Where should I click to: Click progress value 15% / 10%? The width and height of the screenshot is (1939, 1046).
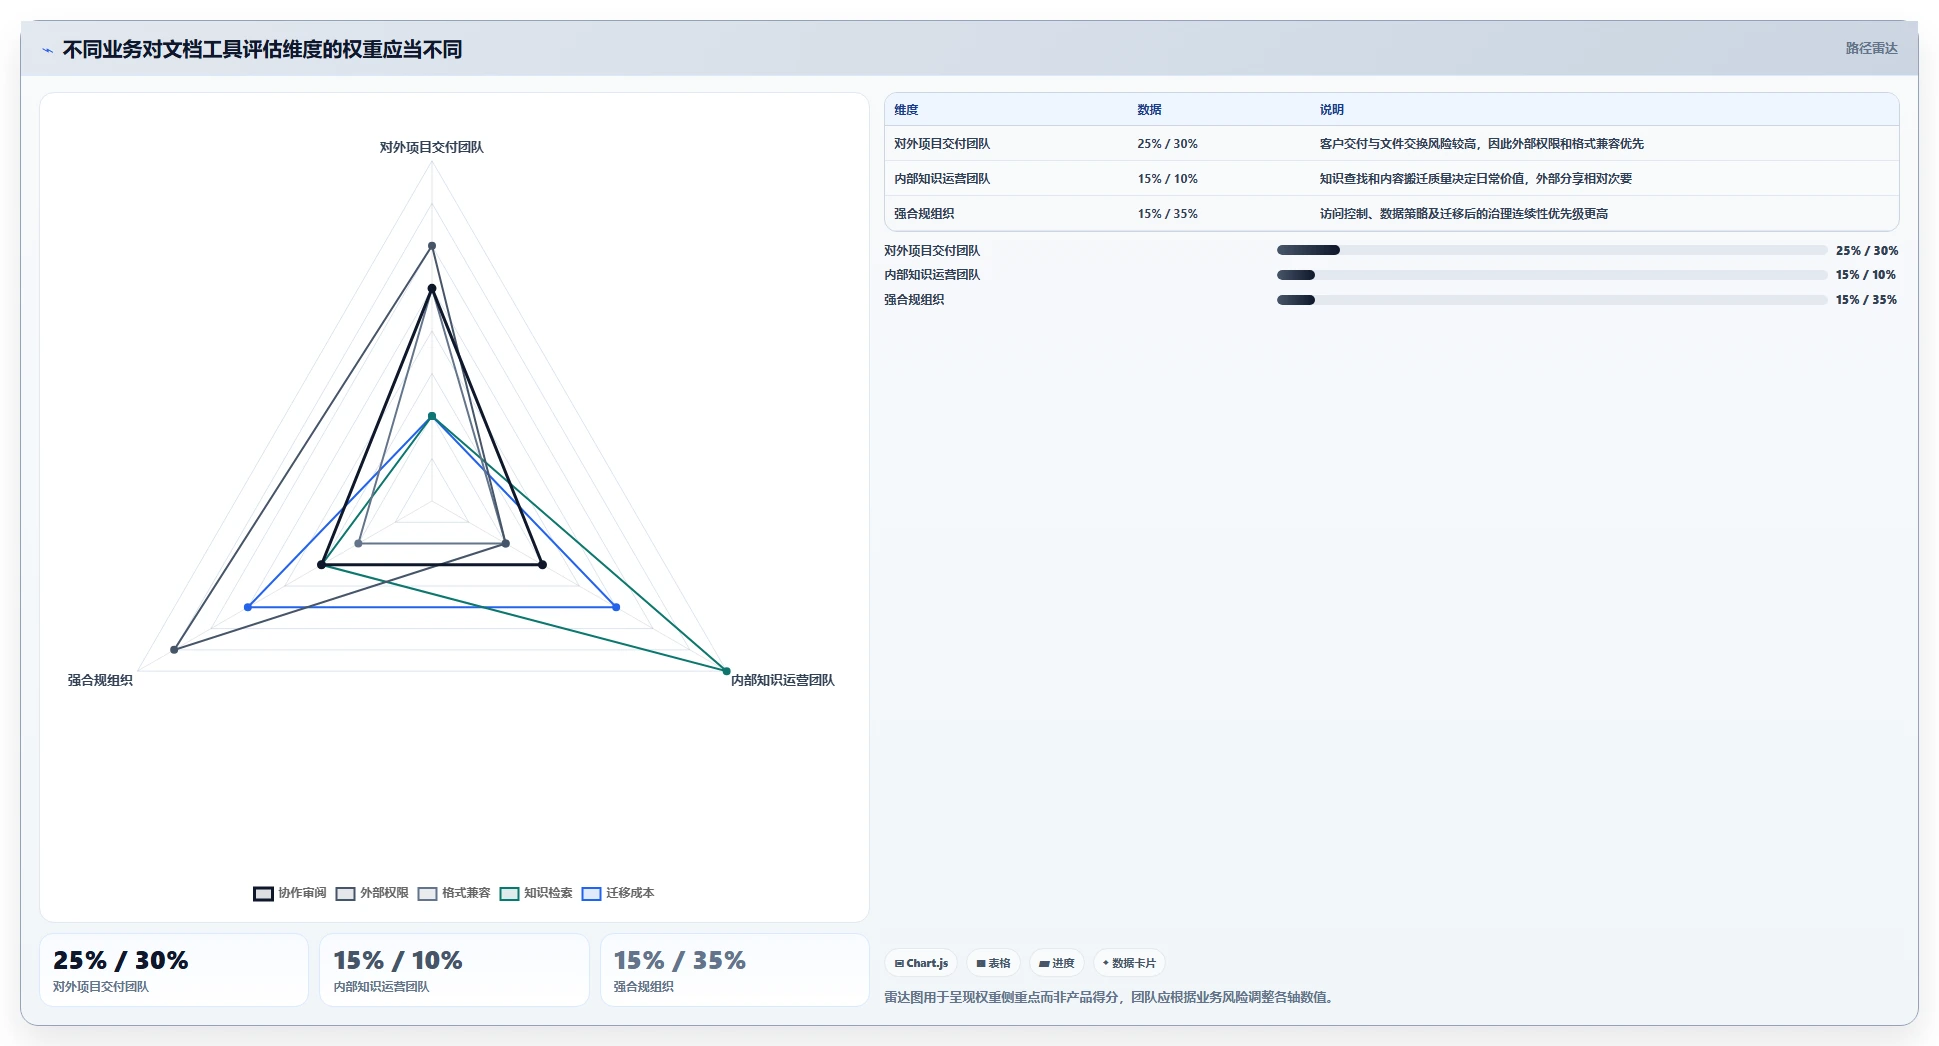click(x=1866, y=275)
